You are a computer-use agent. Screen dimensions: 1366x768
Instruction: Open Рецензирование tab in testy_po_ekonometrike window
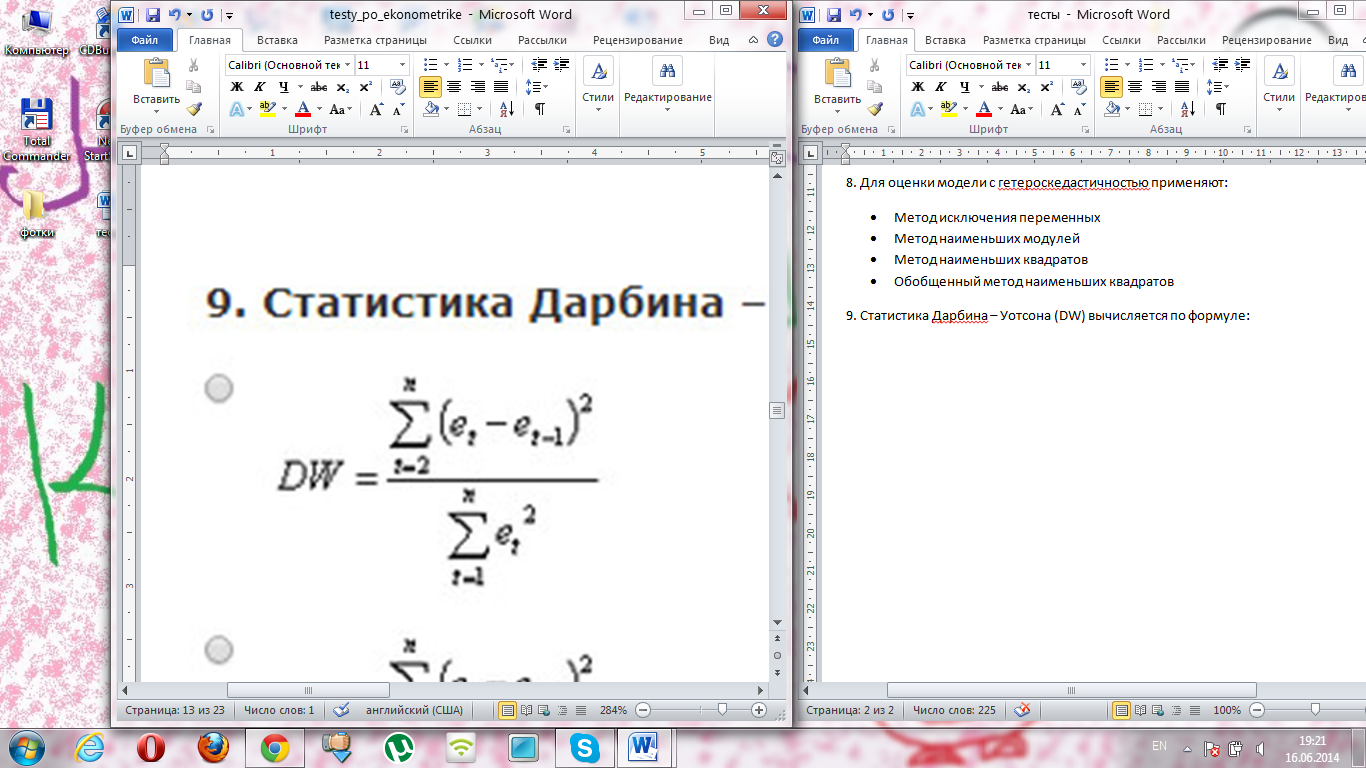click(638, 40)
